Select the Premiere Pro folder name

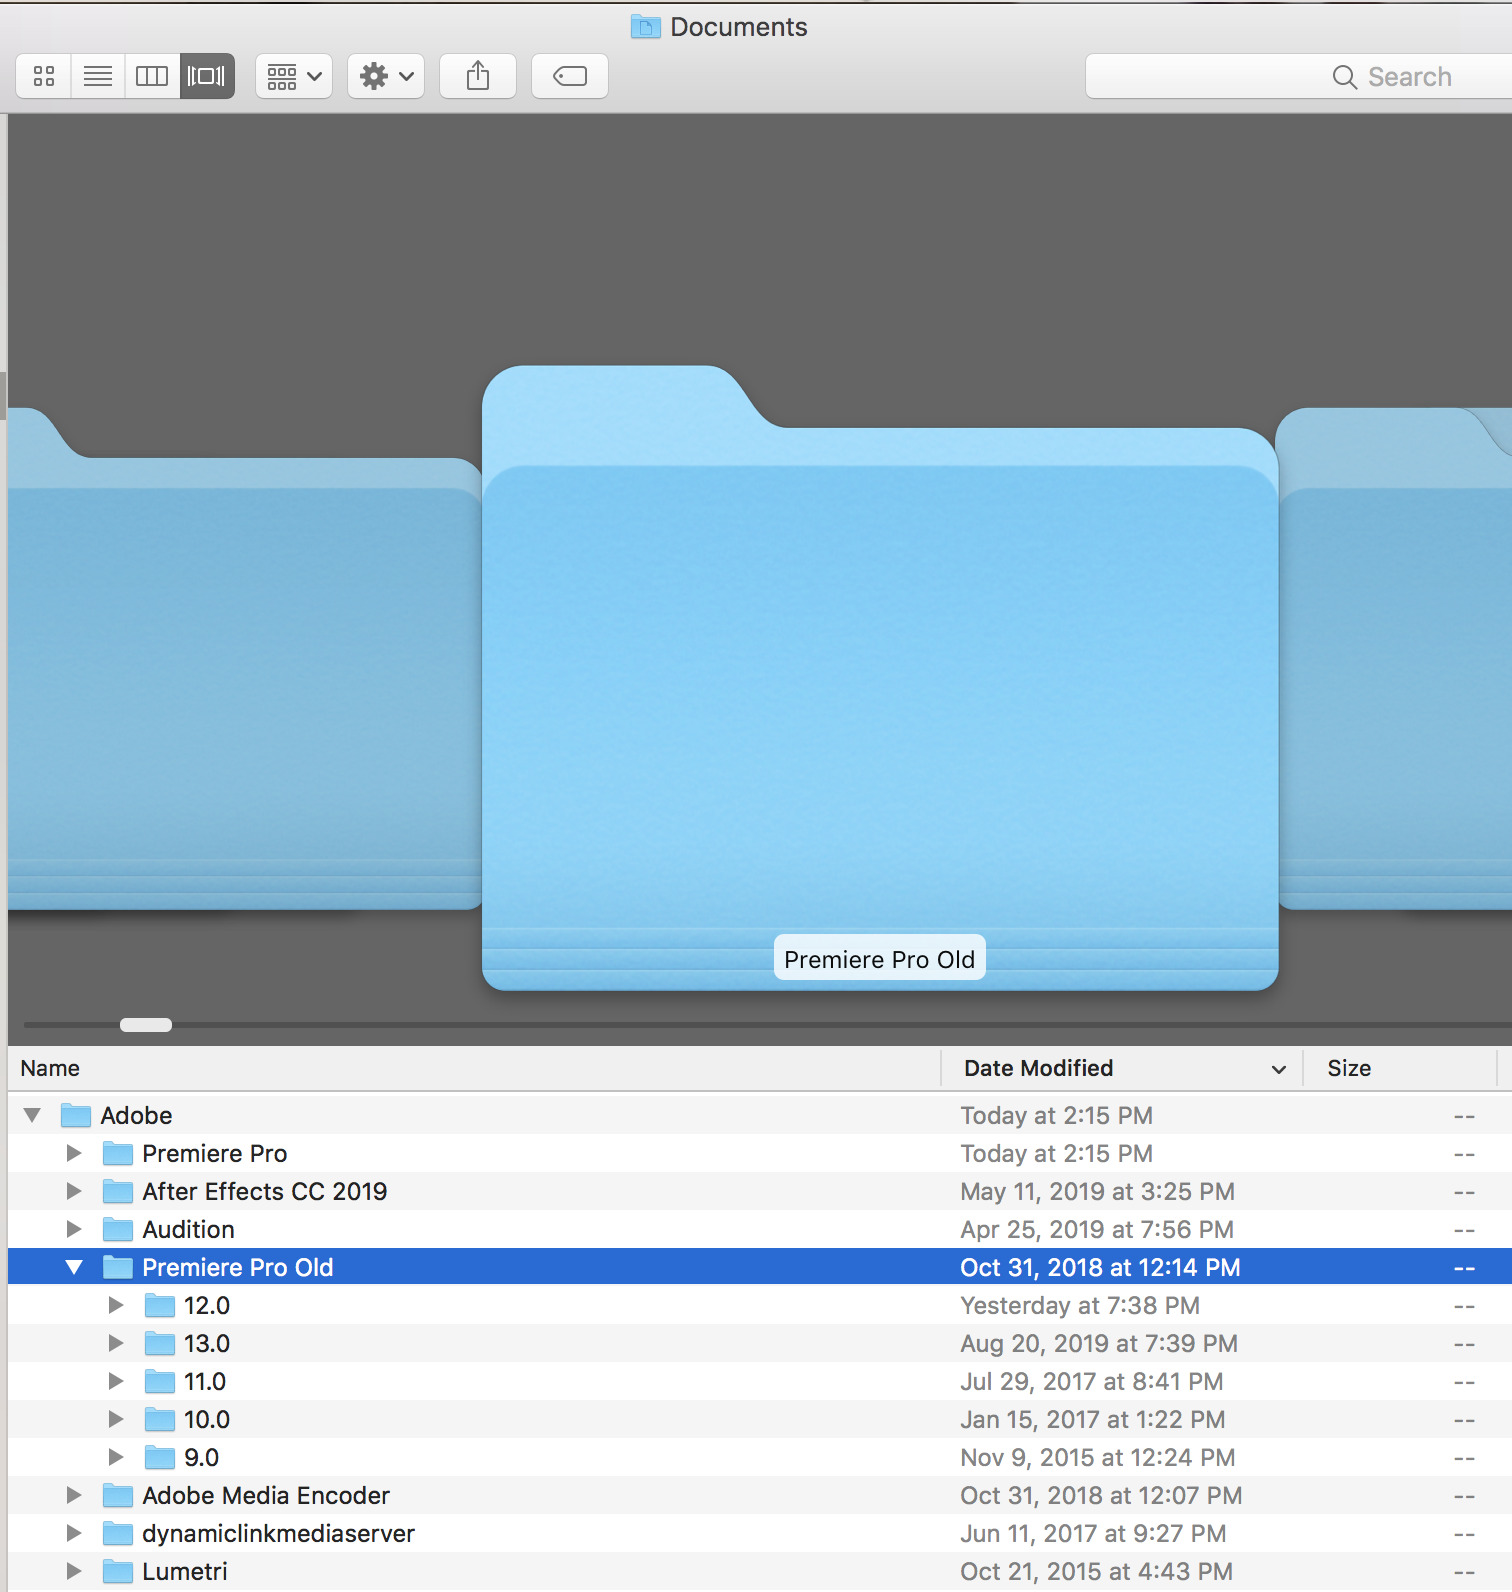tap(215, 1153)
